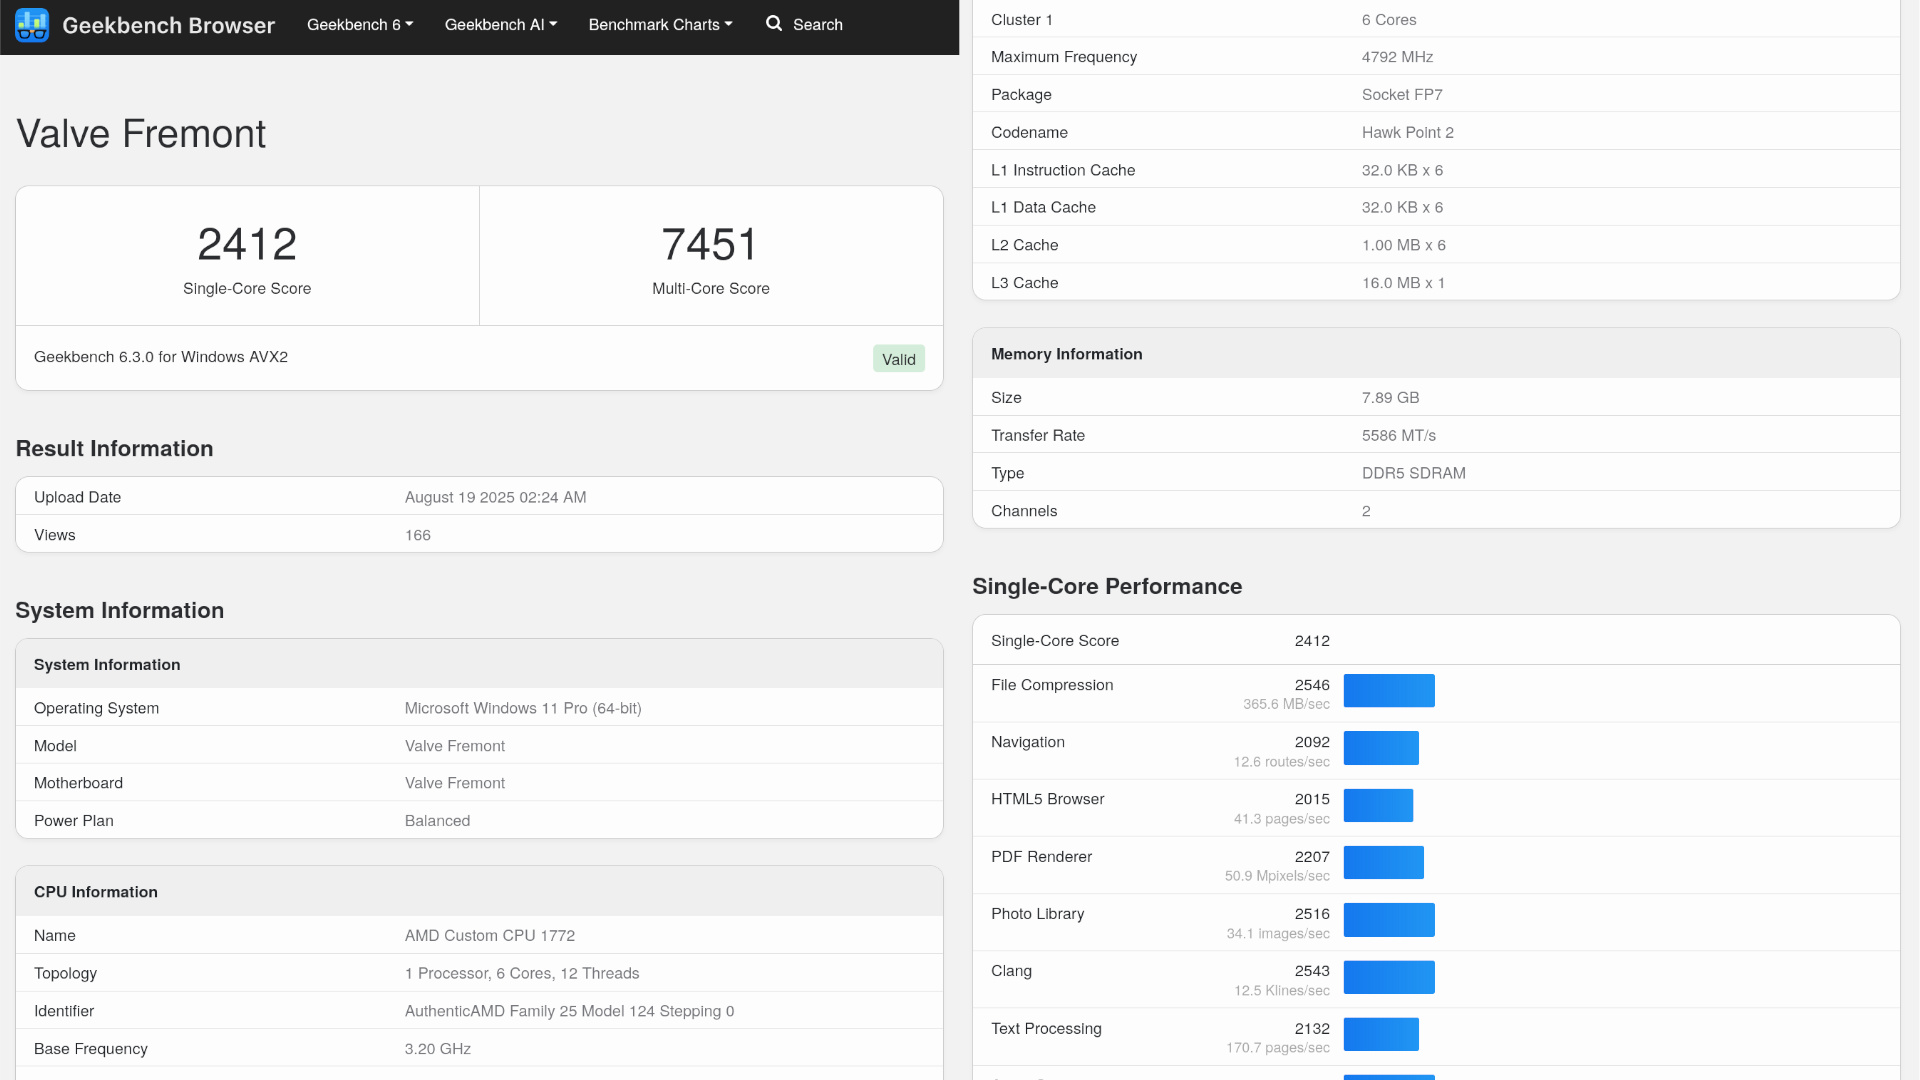Screen dimensions: 1920x1080
Task: Click upload date 'August 19 2025 02:24 AM'
Action: click(x=495, y=497)
